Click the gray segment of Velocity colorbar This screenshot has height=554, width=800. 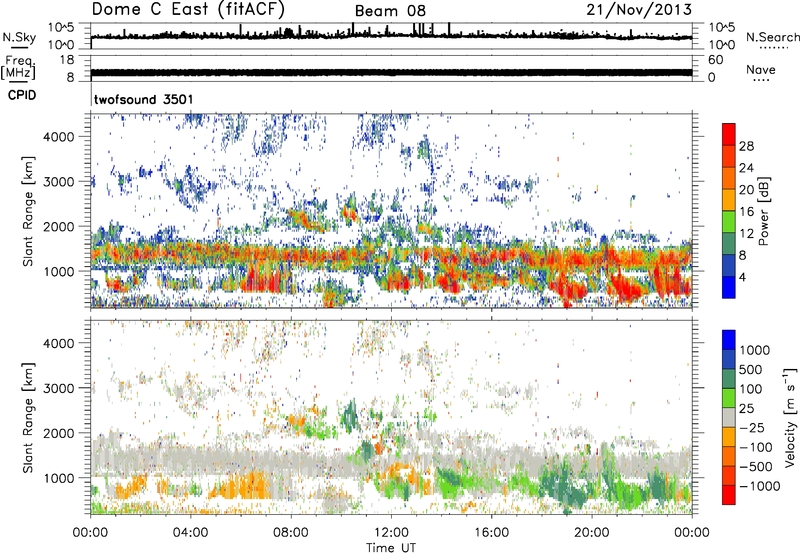coord(729,417)
